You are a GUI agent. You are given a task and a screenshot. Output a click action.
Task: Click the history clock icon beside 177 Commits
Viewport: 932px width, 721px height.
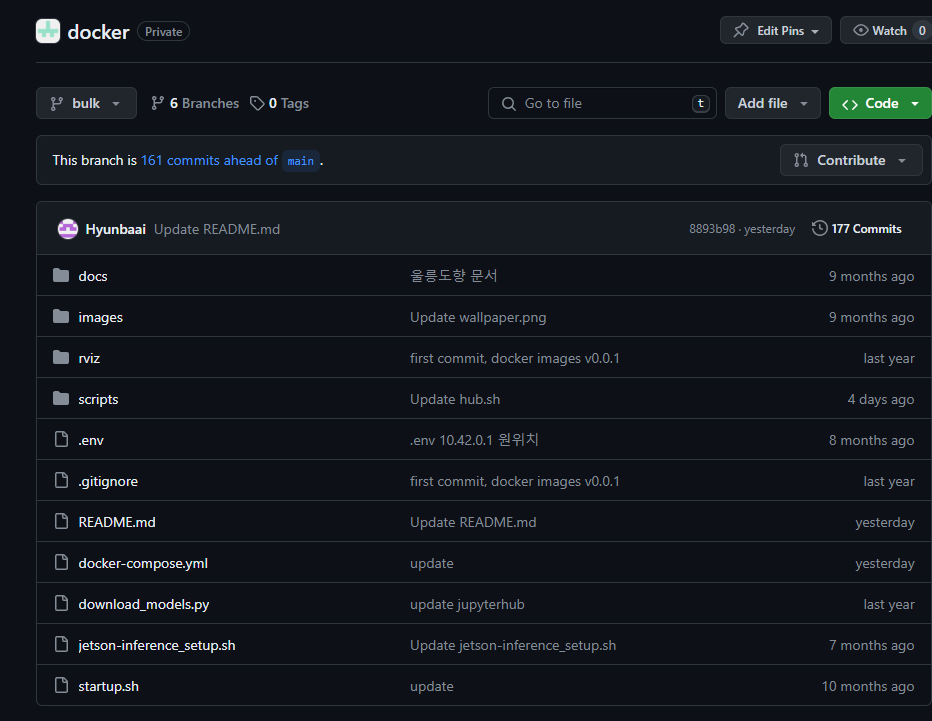[820, 228]
